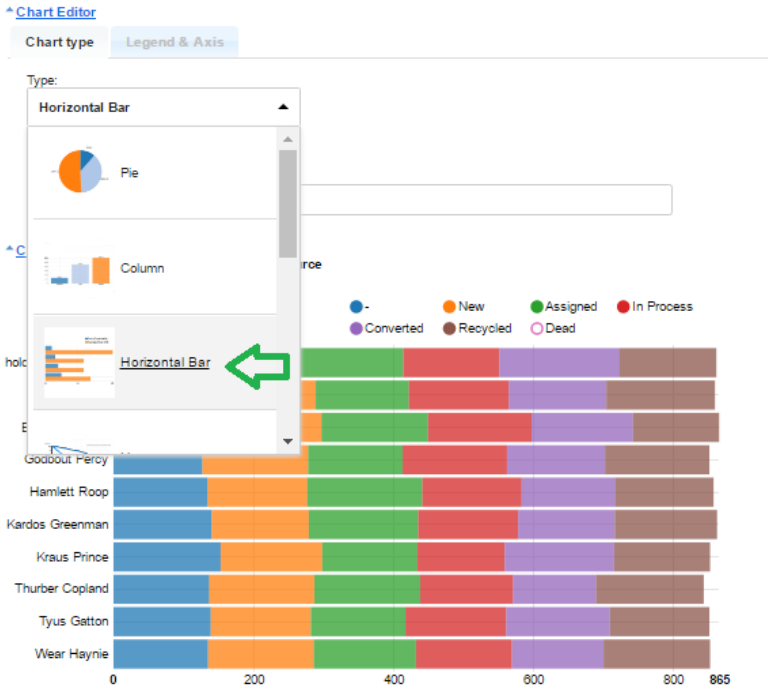Toggle the blue '-' legend series

pos(360,307)
